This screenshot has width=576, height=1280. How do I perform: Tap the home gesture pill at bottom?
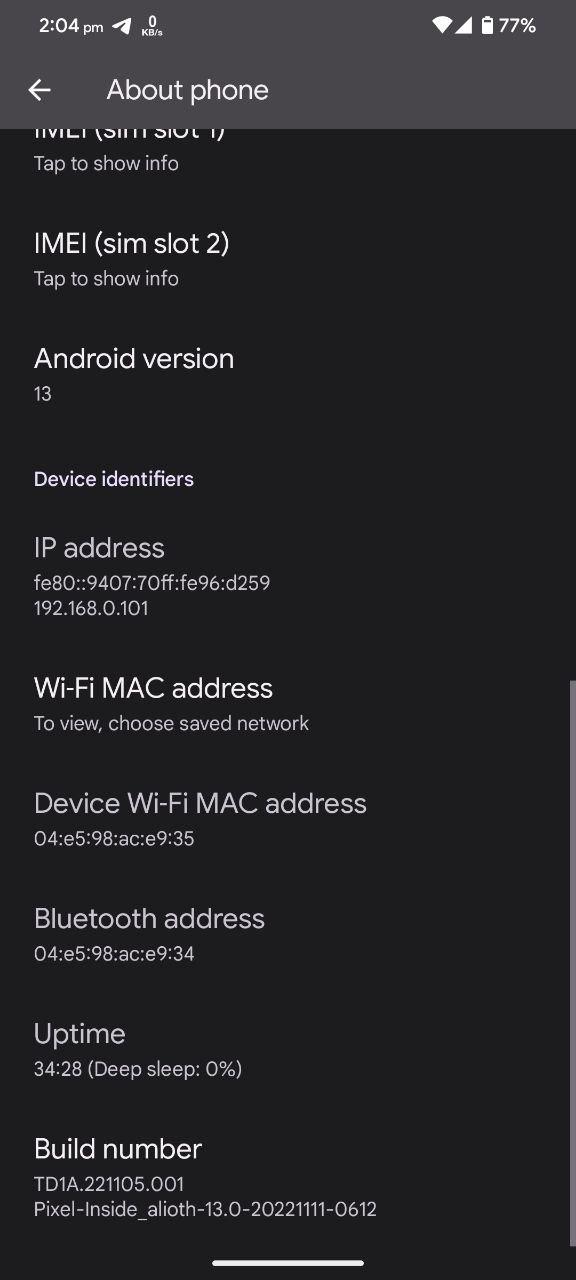pos(288,1262)
